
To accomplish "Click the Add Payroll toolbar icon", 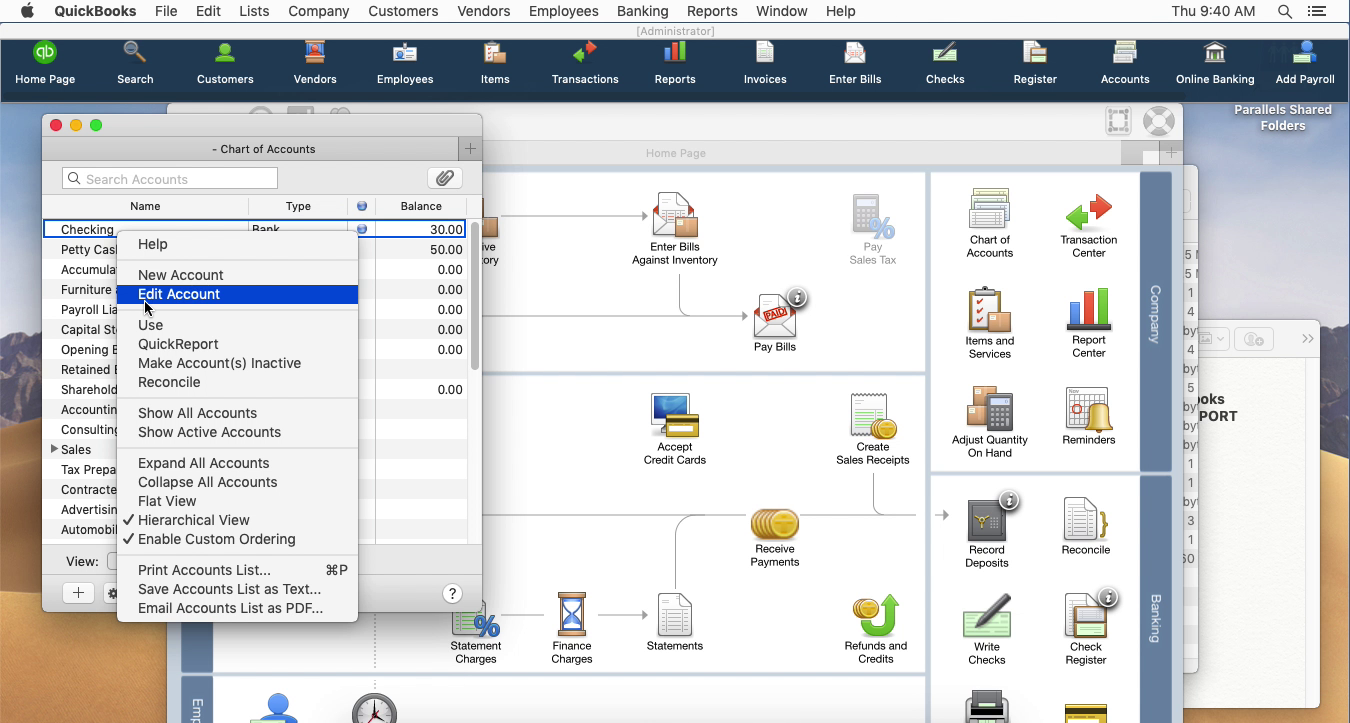I will point(1305,63).
